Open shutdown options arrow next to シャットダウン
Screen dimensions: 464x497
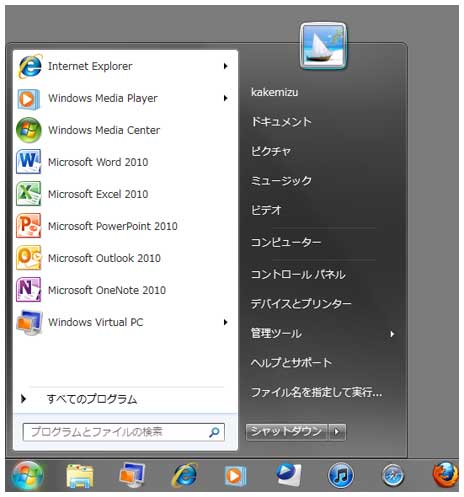click(x=337, y=432)
